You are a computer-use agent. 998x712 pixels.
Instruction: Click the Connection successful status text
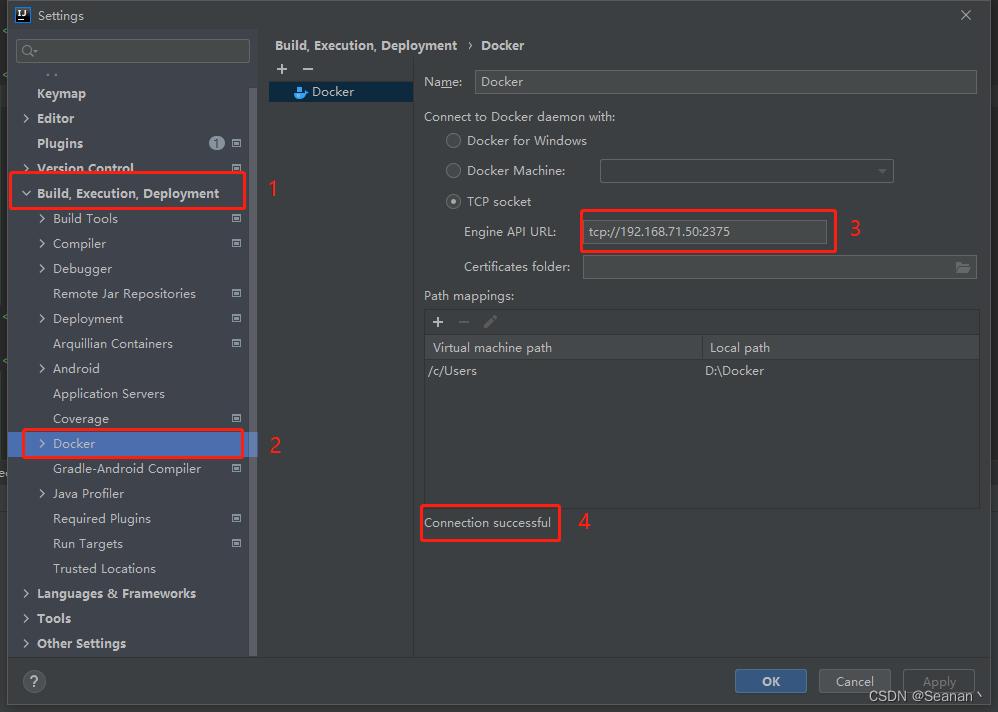click(488, 523)
